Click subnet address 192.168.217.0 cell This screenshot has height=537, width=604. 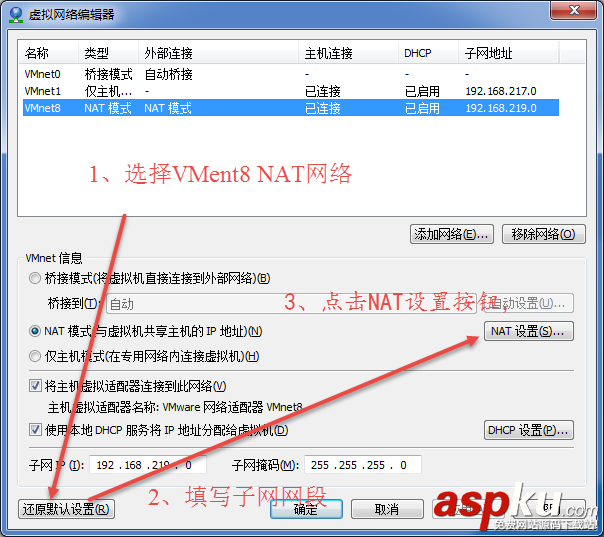pyautogui.click(x=501, y=91)
